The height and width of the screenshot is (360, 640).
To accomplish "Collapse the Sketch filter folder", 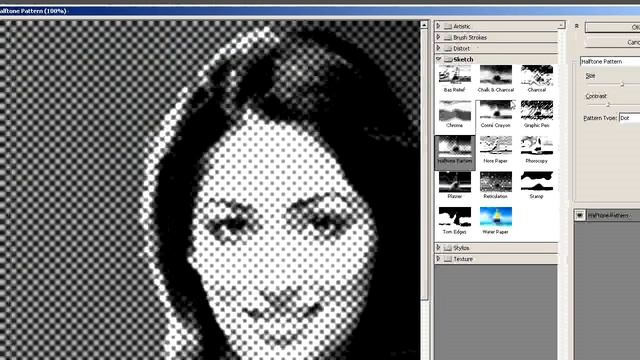I will [438, 59].
